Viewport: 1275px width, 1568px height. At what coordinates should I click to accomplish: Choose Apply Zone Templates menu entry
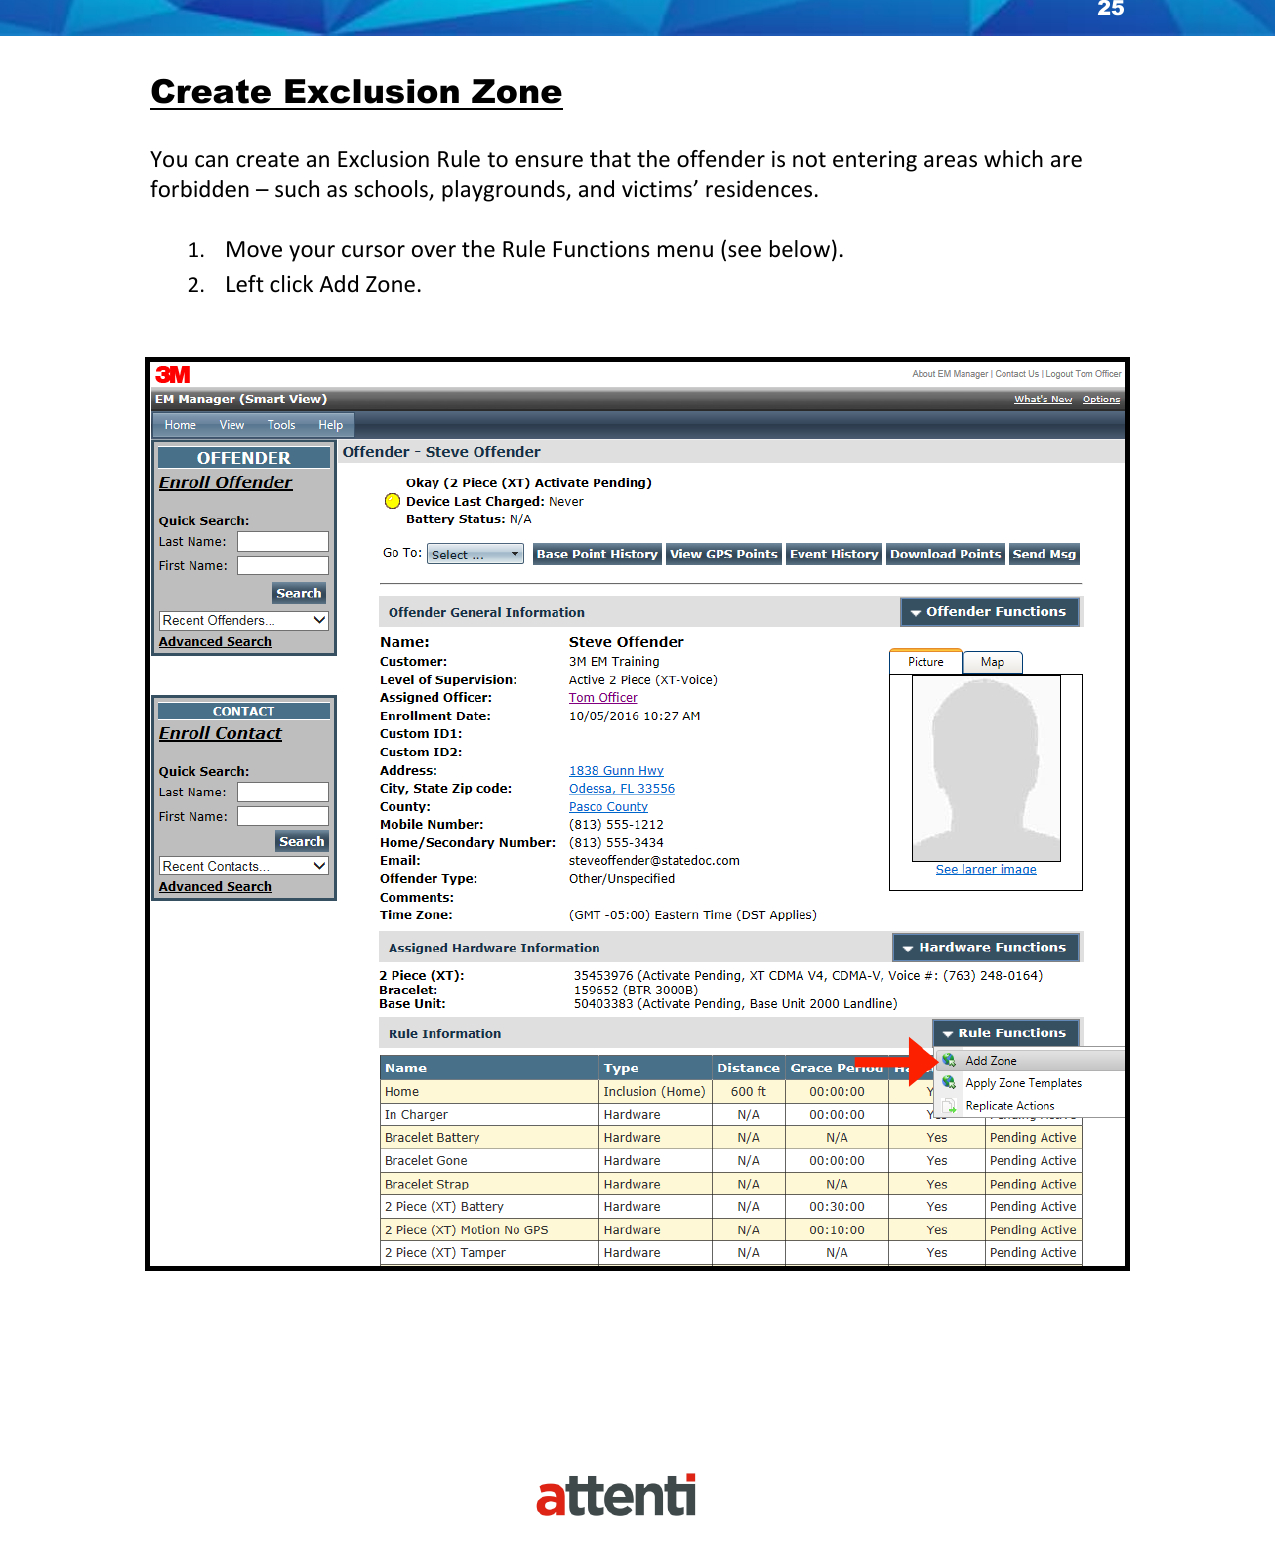point(1030,1083)
